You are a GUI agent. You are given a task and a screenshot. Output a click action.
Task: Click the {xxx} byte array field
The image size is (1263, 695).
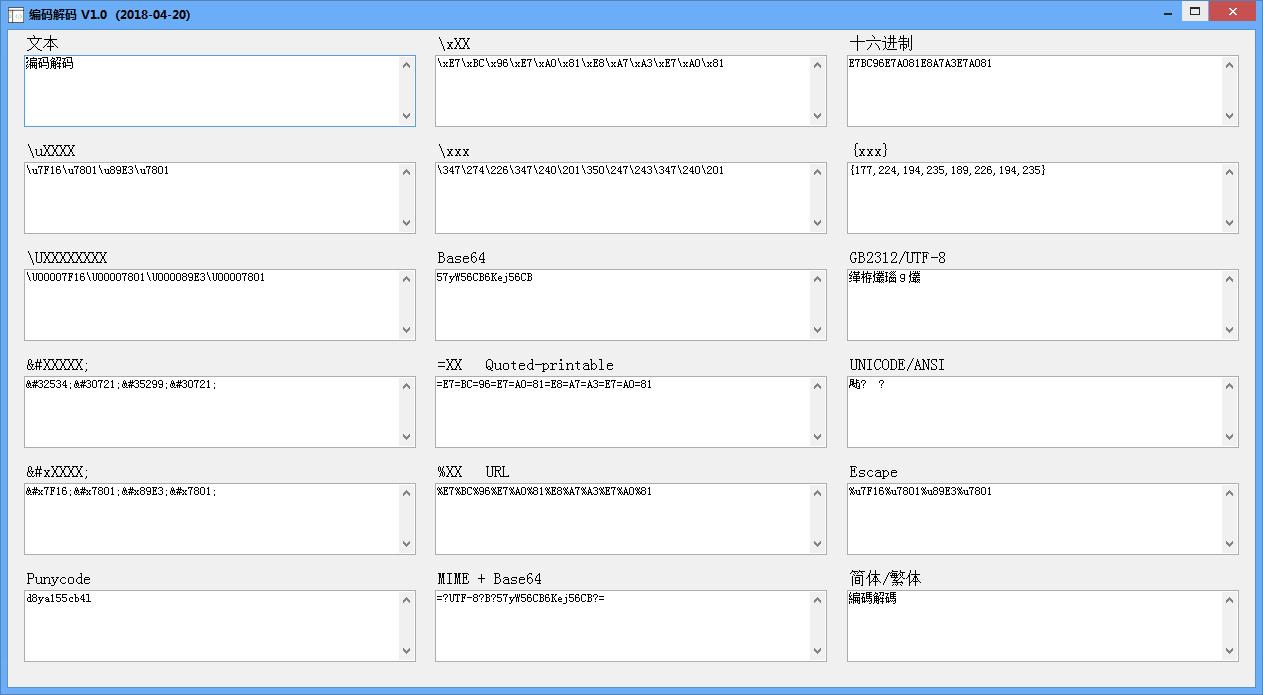click(1033, 198)
